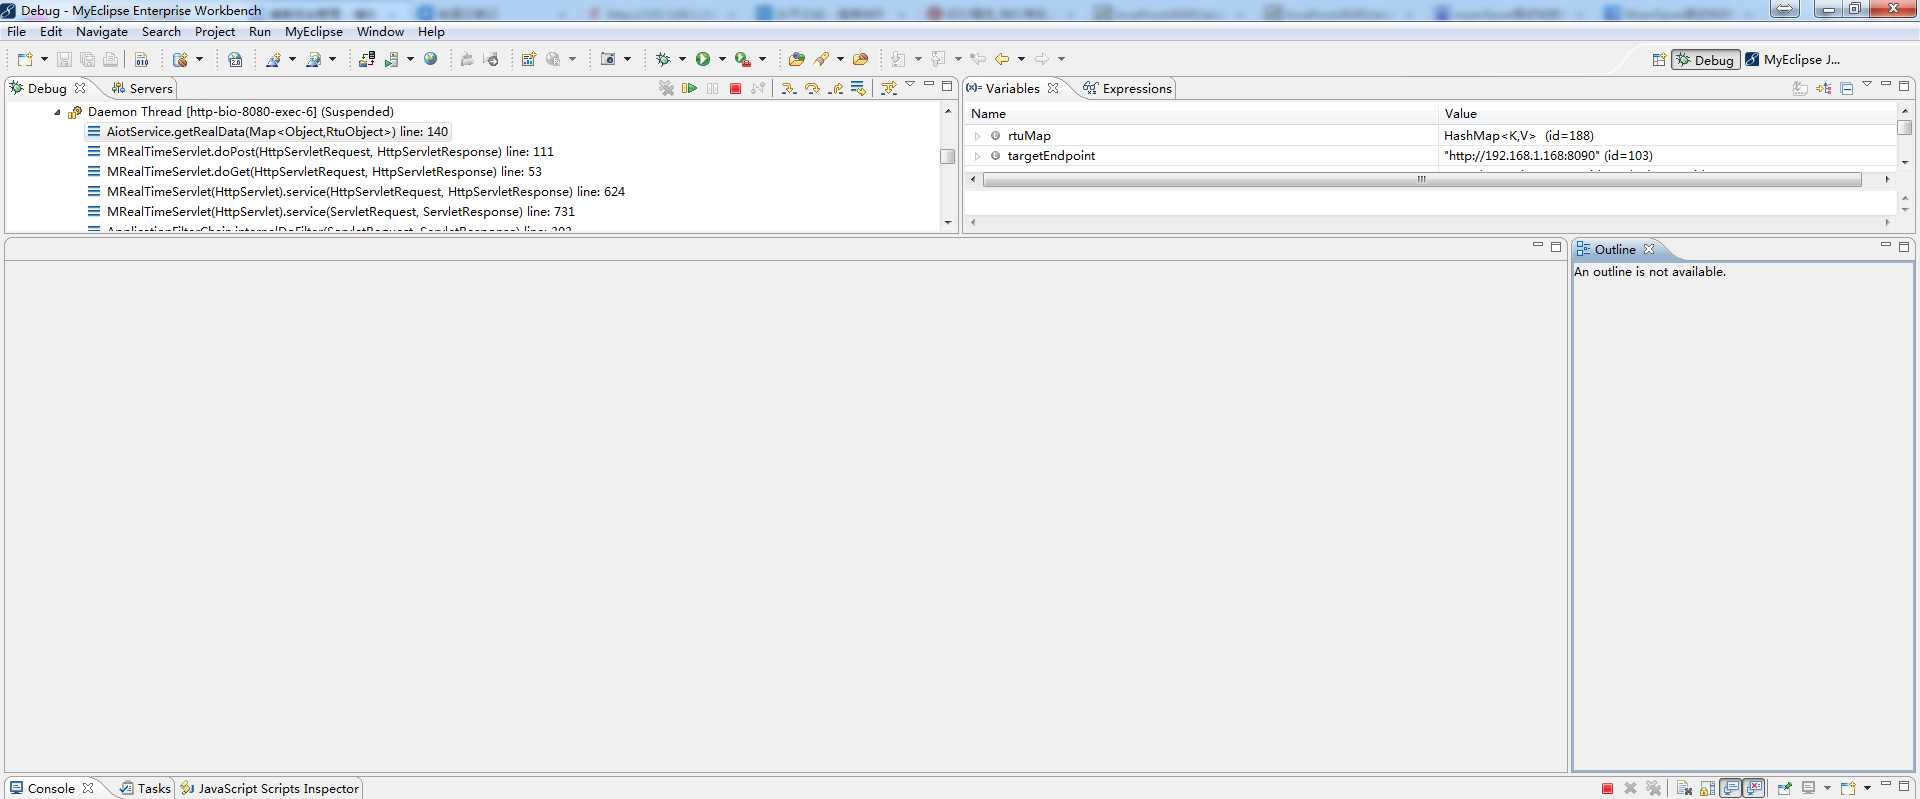Select AiotService.getRealData stack frame line 140

pos(268,132)
